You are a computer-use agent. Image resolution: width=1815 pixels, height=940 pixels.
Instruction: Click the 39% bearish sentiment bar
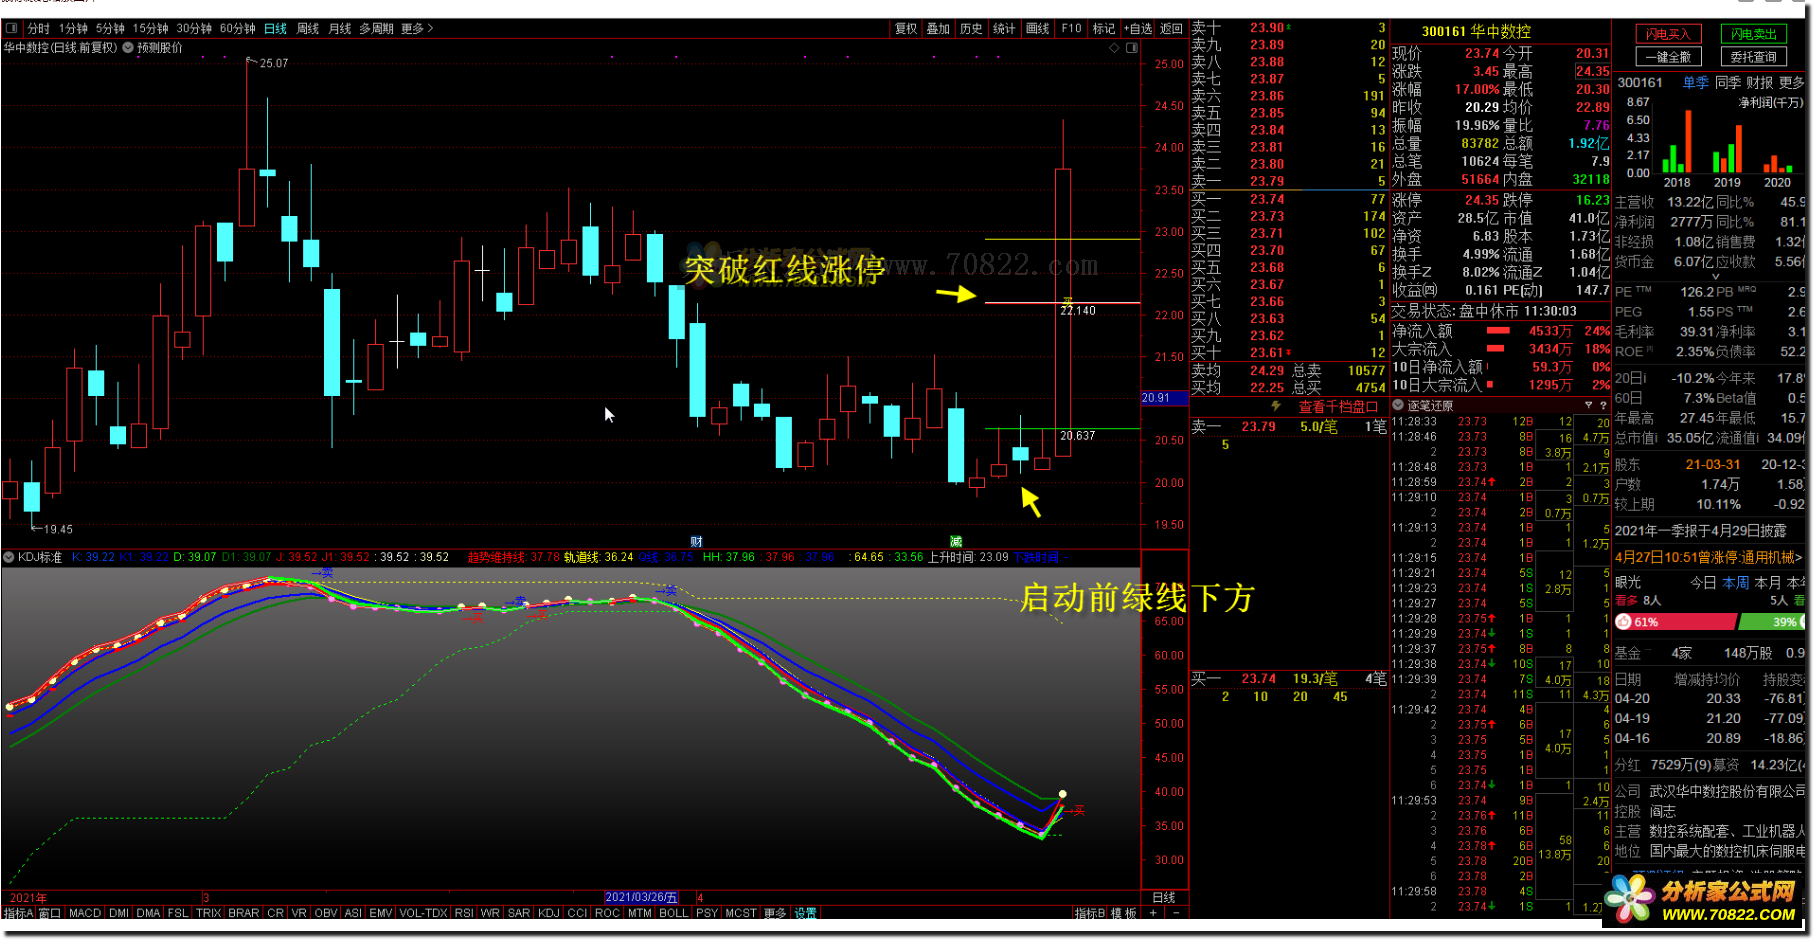(1773, 622)
